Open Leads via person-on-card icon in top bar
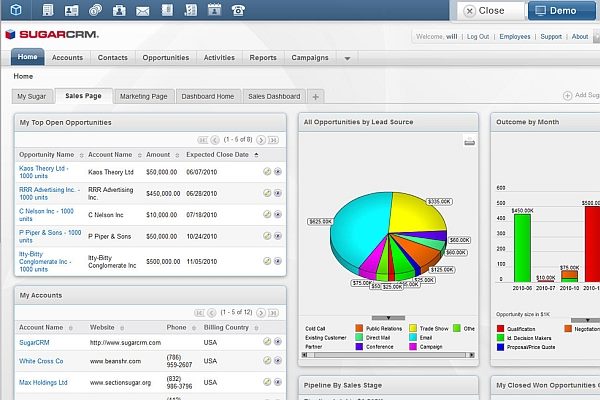 [119, 10]
